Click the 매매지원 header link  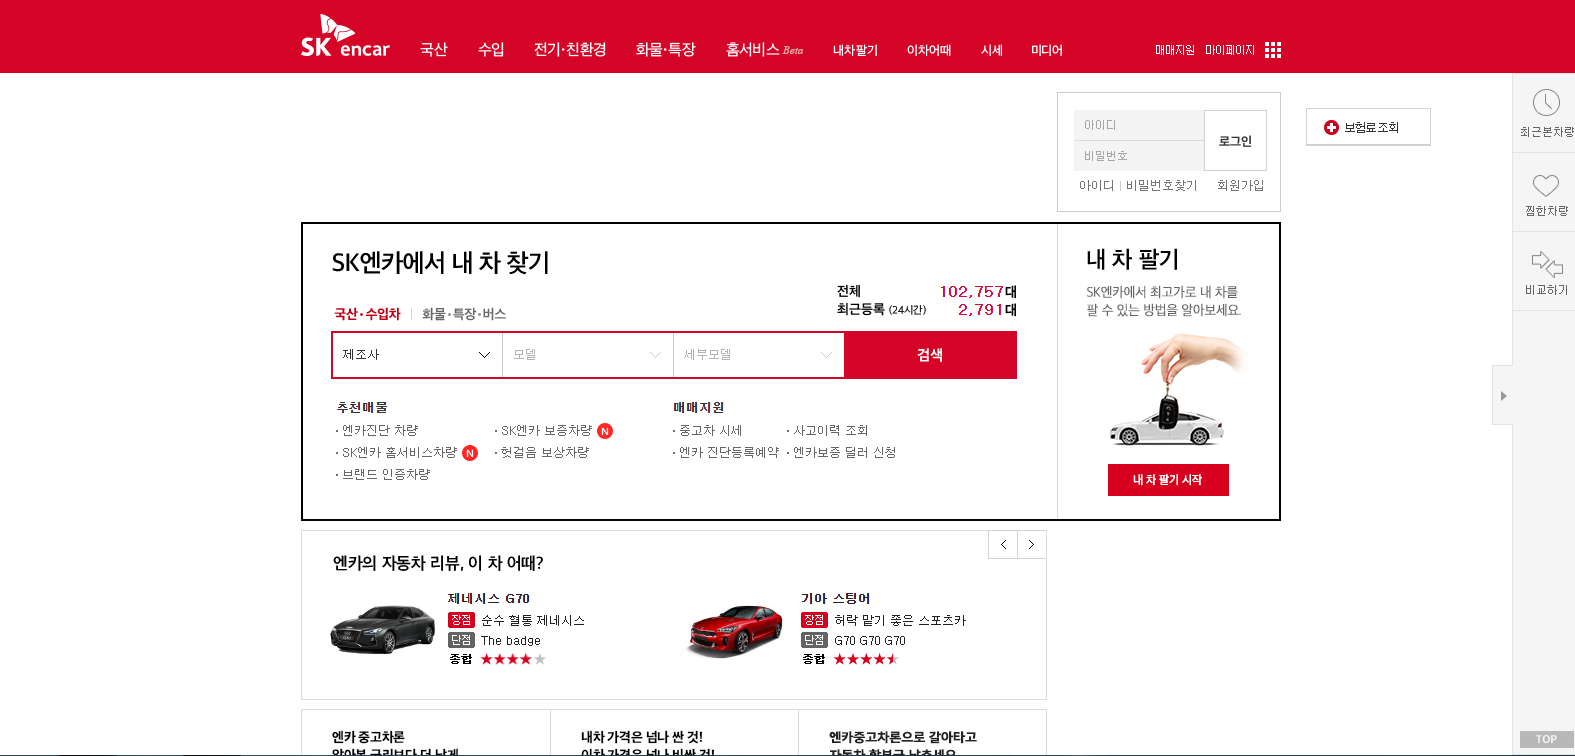coord(1175,50)
